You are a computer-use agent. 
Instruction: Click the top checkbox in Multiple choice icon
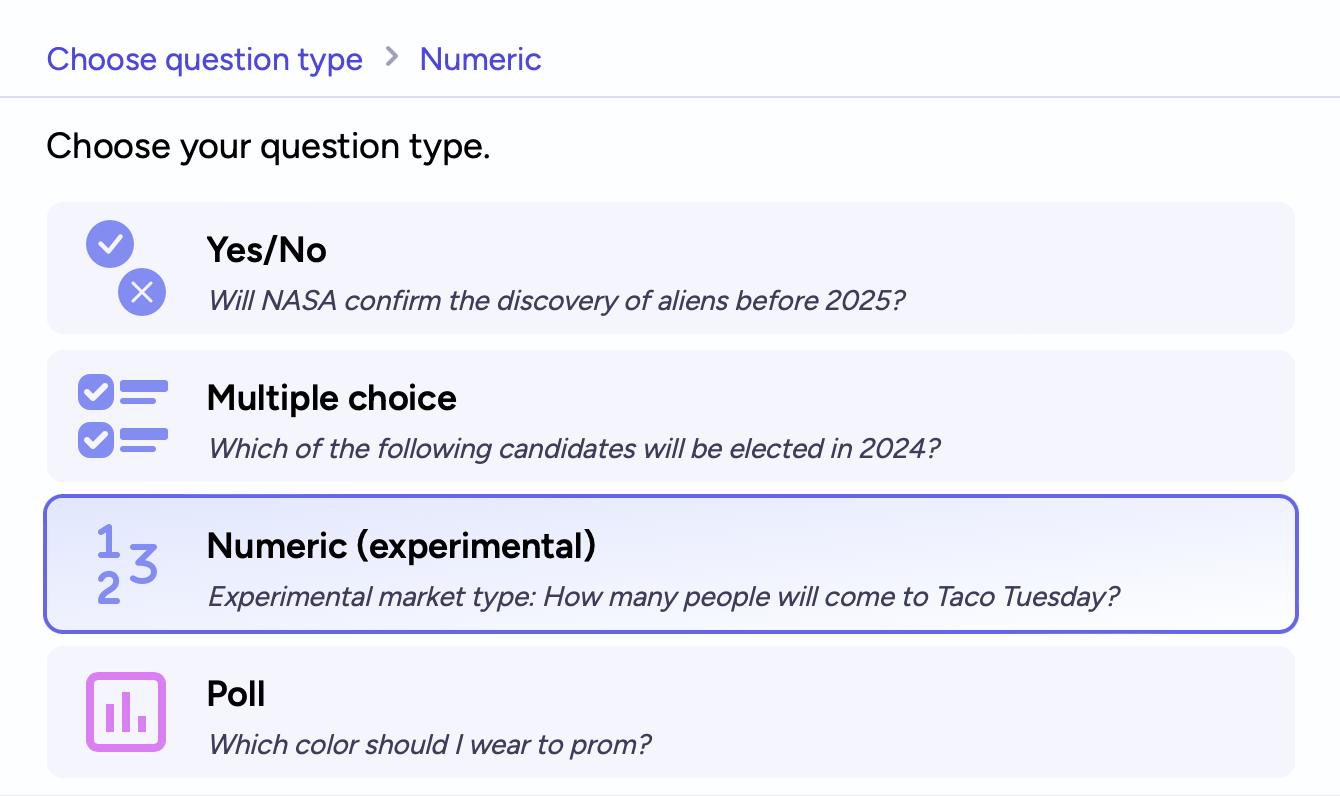point(96,392)
